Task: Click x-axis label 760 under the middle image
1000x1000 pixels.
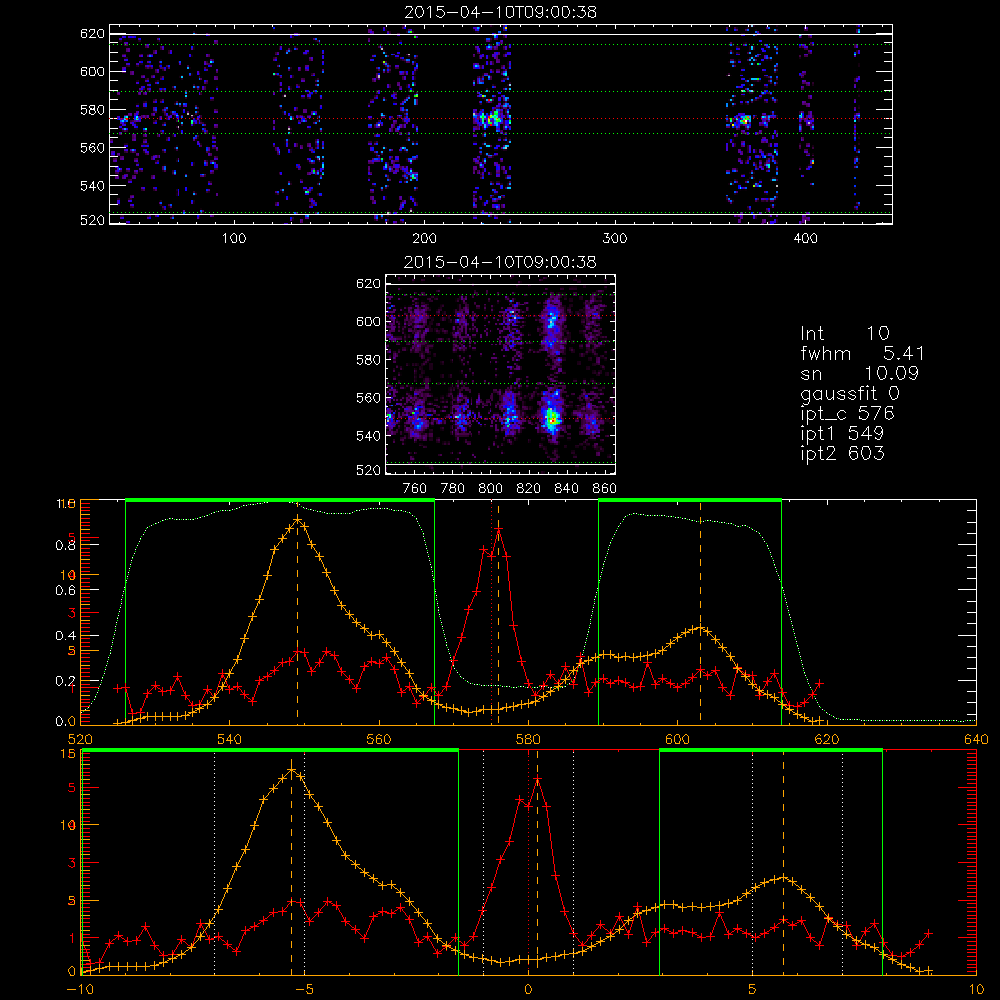Action: [415, 489]
